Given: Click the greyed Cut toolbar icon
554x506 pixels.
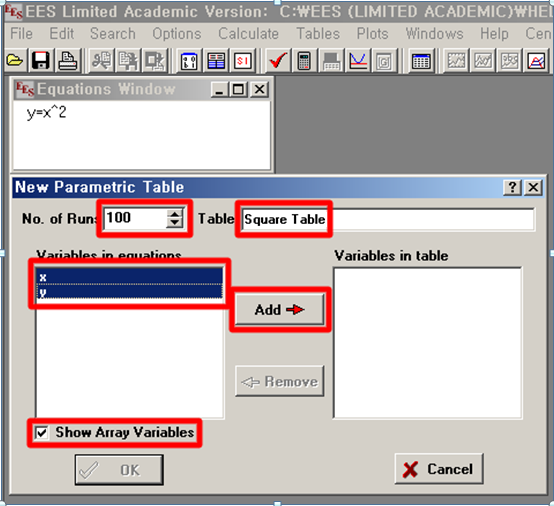Looking at the screenshot, I should pos(101,61).
